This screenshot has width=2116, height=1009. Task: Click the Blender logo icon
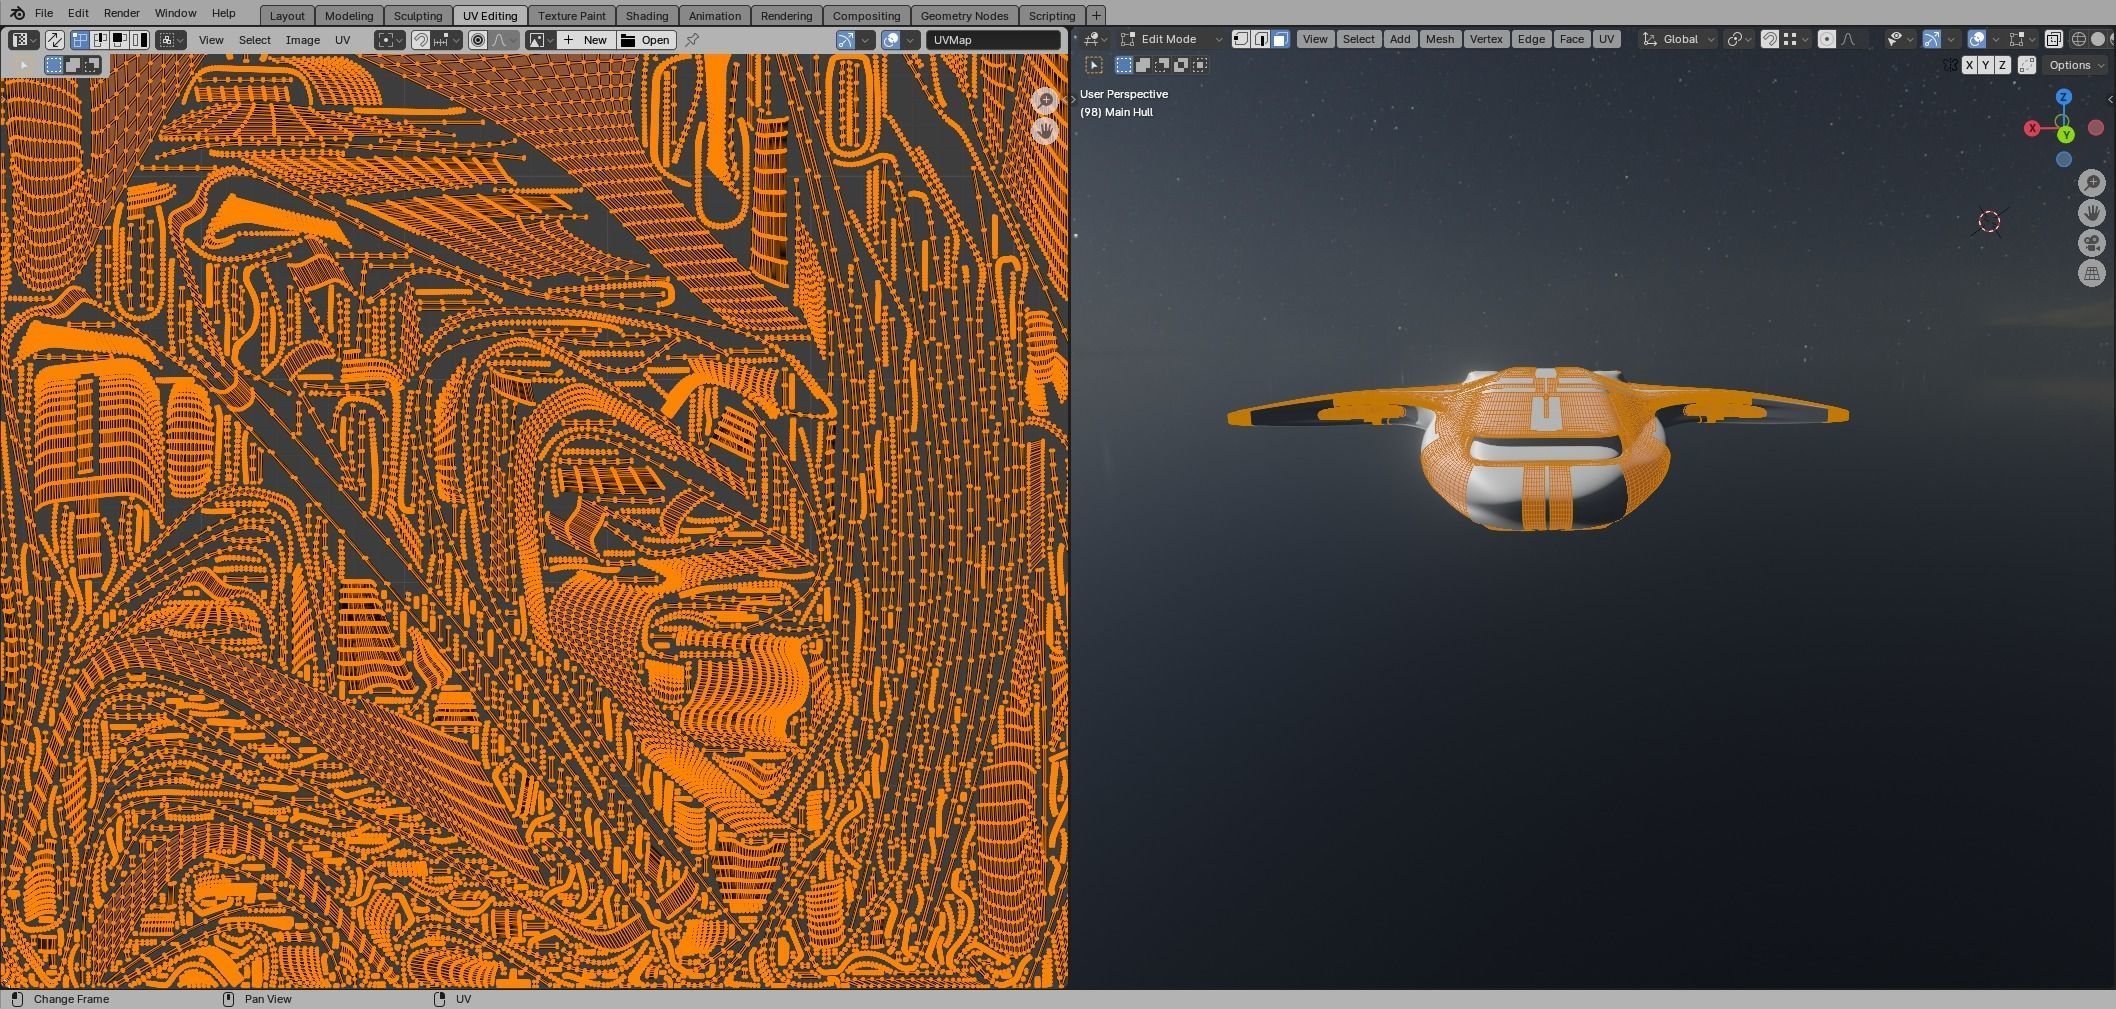coord(17,13)
